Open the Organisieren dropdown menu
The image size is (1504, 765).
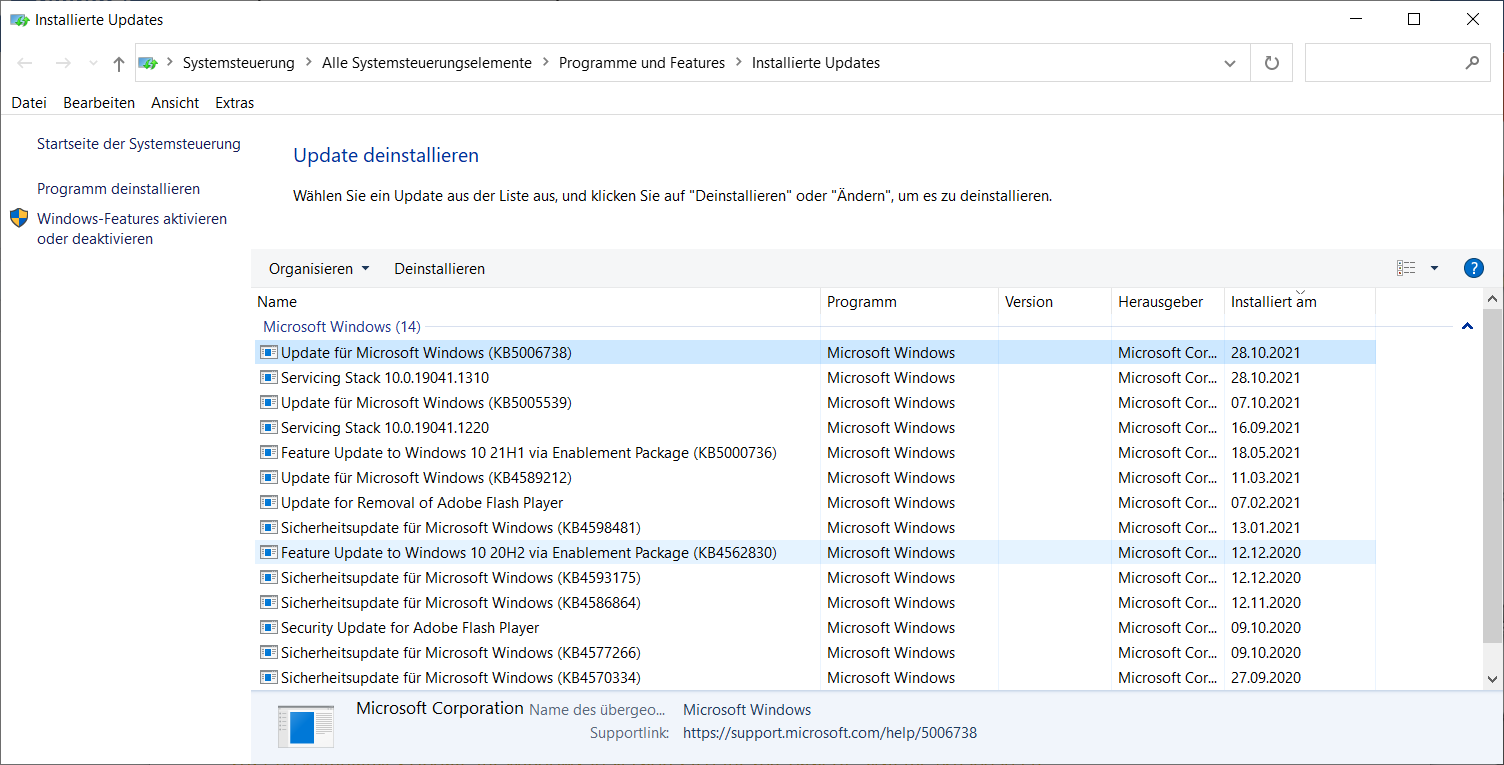[319, 269]
